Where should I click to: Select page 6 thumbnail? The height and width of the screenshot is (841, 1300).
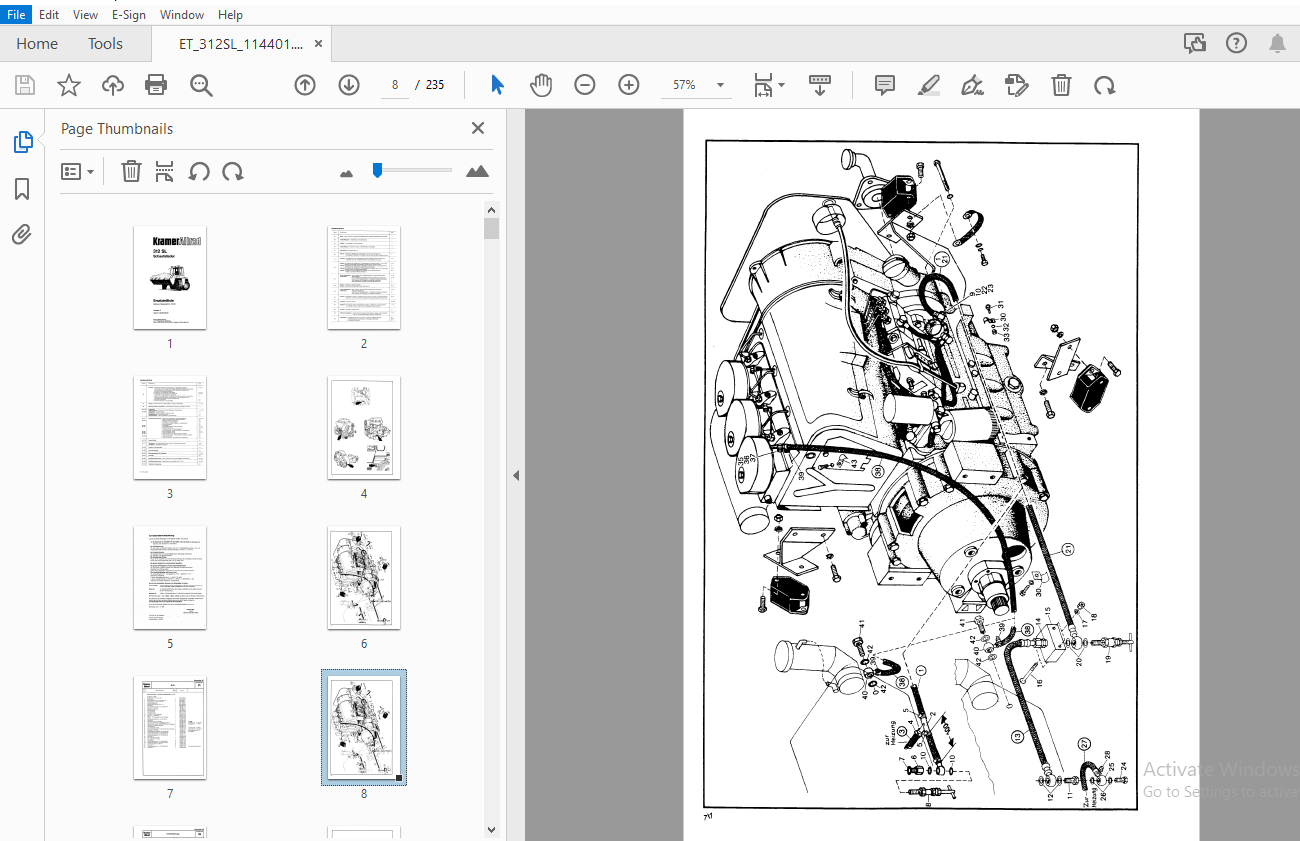(364, 577)
